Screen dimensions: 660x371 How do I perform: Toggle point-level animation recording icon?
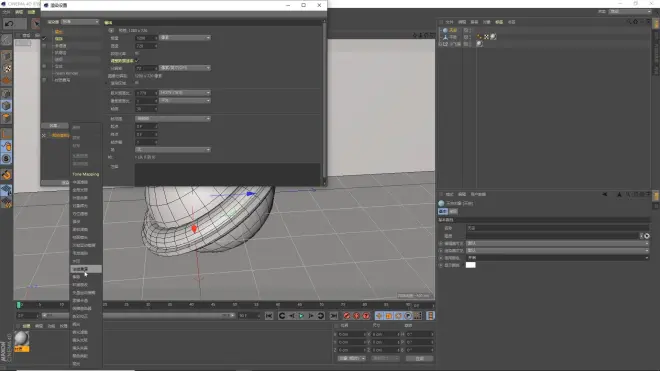(x=418, y=316)
